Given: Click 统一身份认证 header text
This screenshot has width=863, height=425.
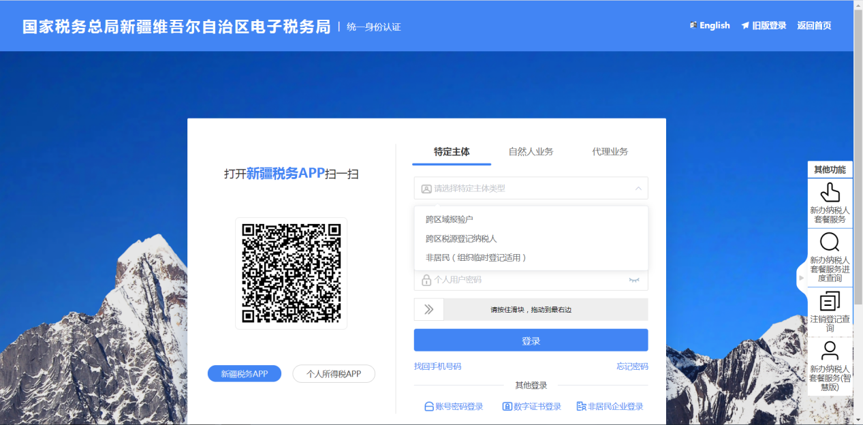Looking at the screenshot, I should click(x=374, y=26).
